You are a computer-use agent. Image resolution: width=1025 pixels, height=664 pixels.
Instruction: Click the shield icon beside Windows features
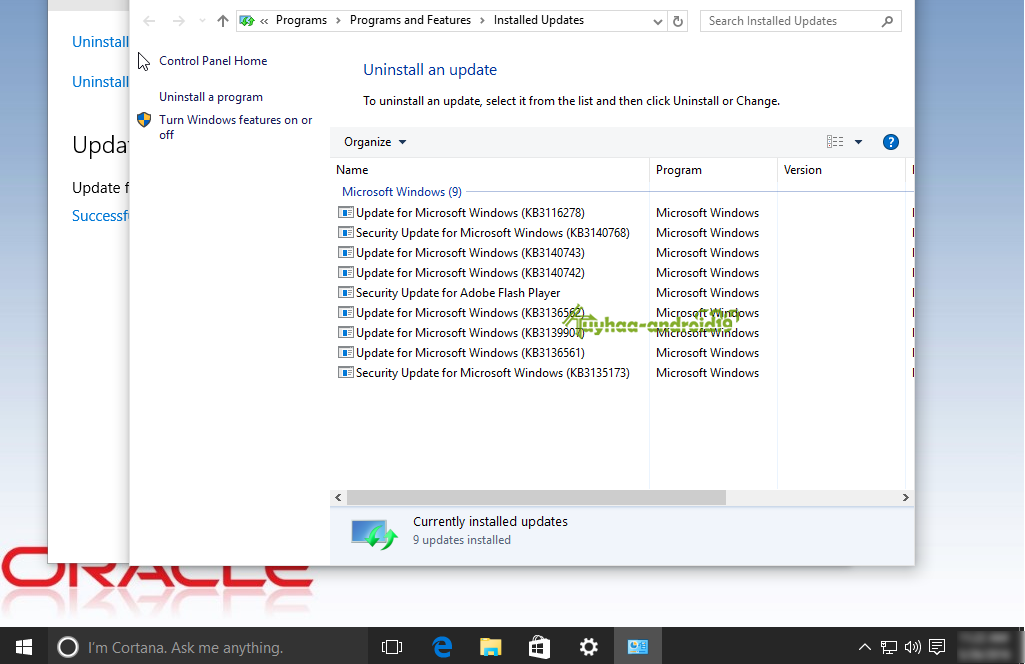(x=144, y=120)
